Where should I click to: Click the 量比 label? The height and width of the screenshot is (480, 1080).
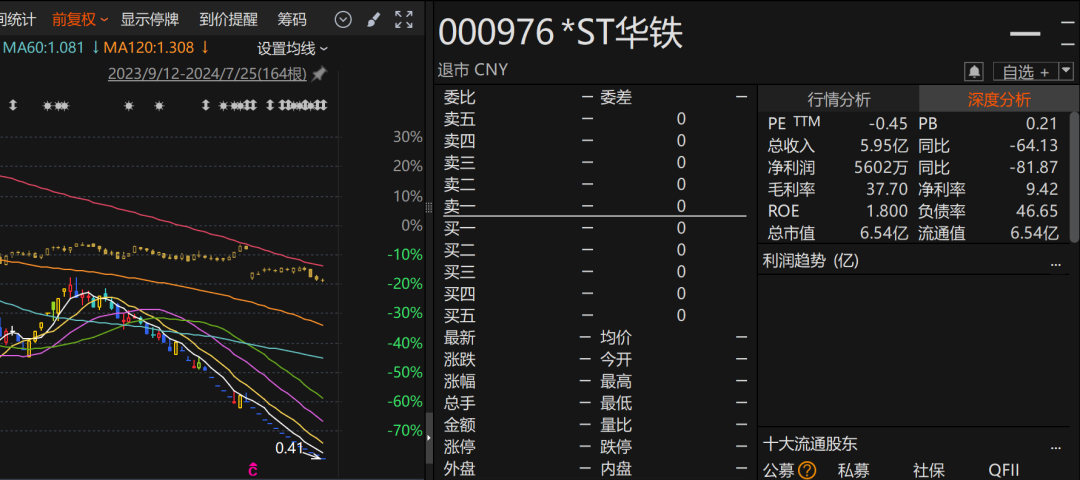[x=616, y=425]
